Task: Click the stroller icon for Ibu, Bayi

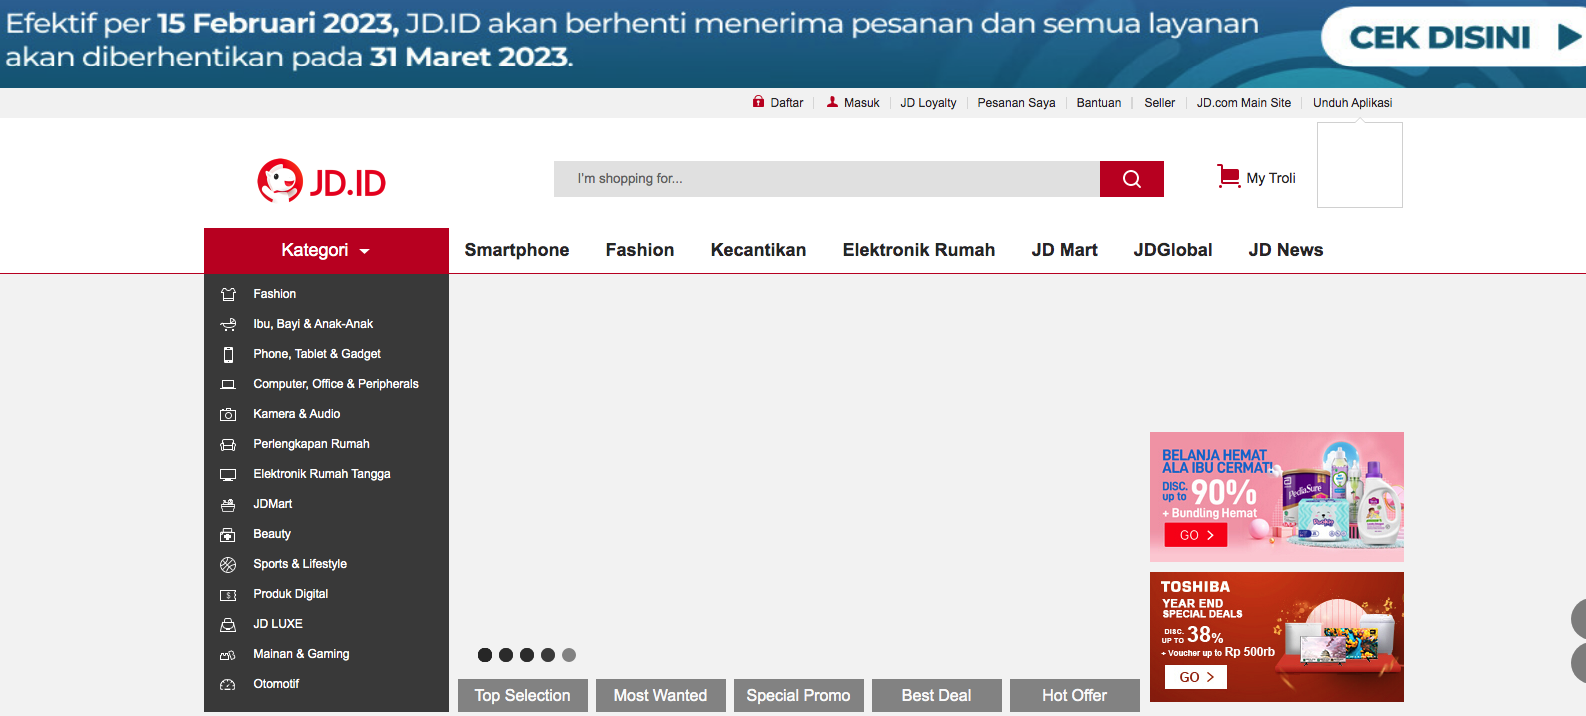Action: (x=228, y=324)
